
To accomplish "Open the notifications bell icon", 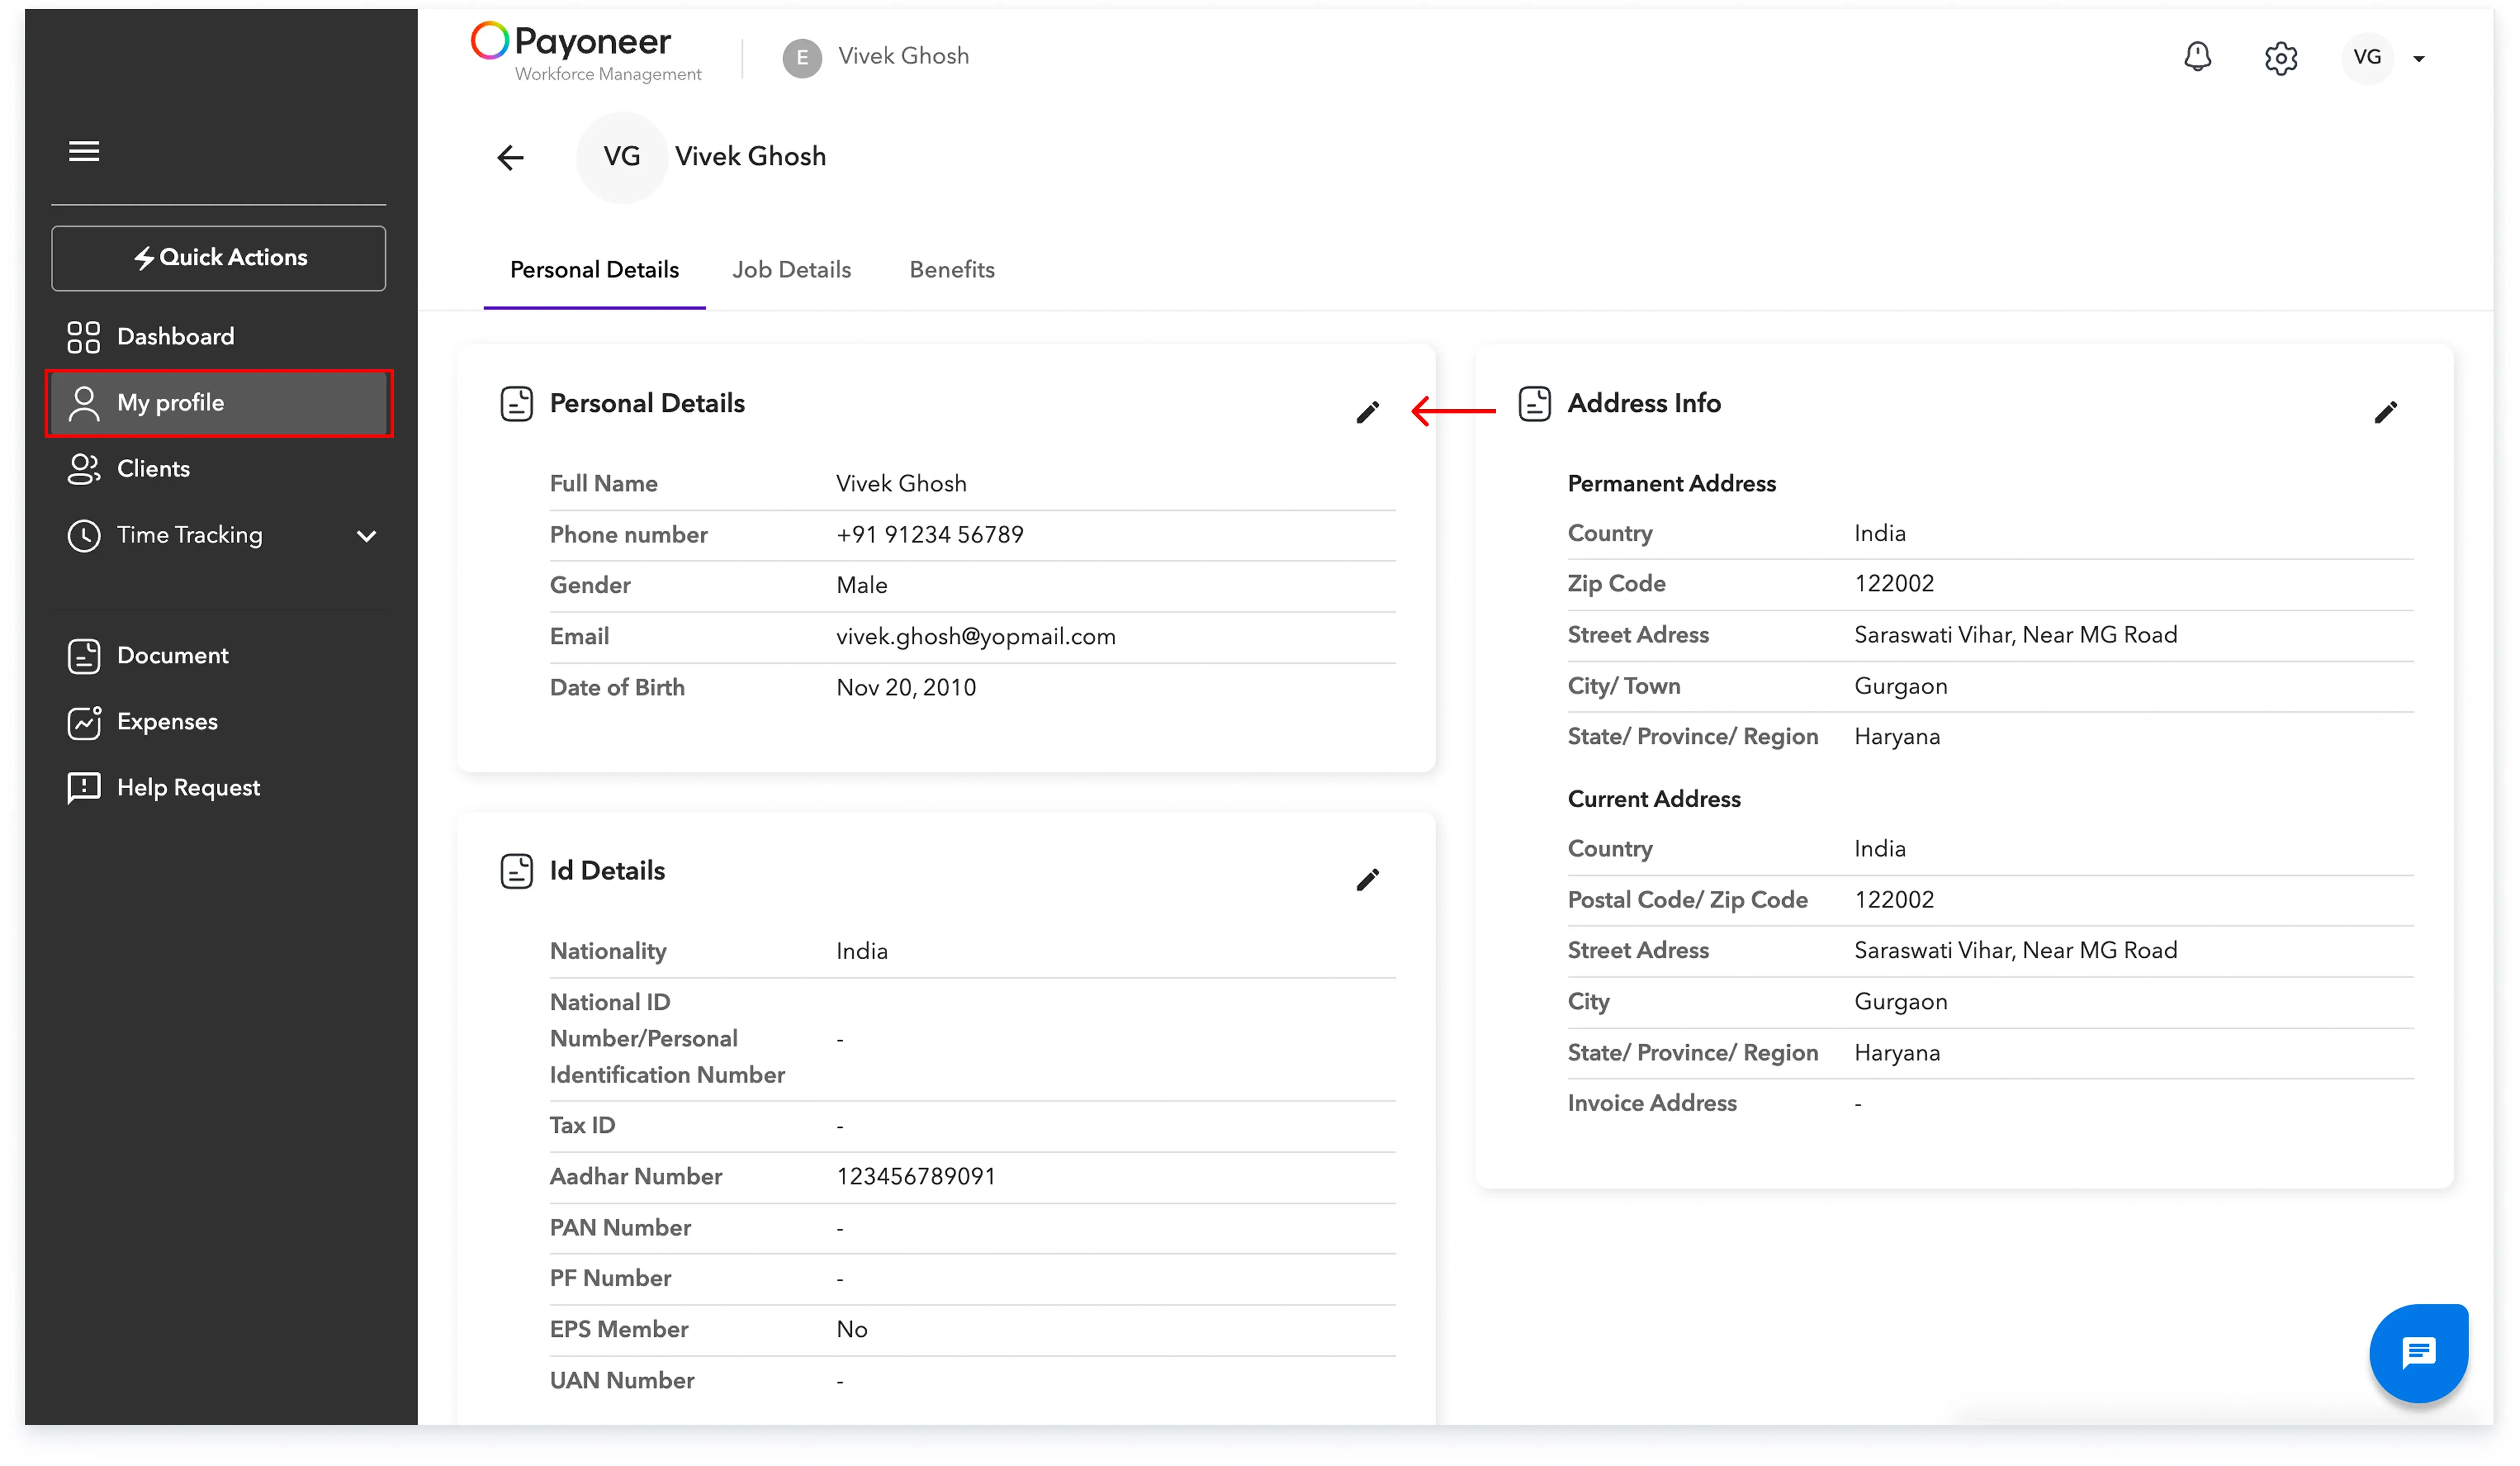I will click(x=2197, y=57).
